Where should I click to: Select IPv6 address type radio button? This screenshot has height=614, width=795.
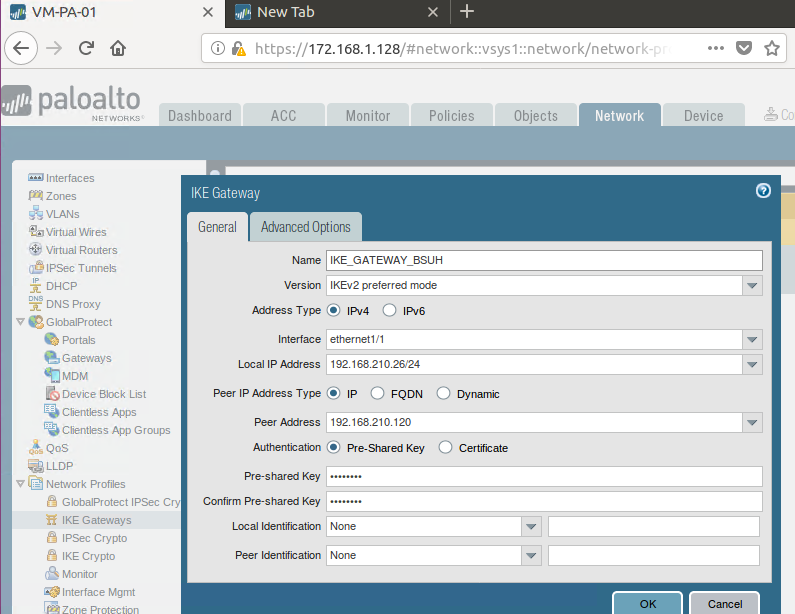[x=390, y=311]
